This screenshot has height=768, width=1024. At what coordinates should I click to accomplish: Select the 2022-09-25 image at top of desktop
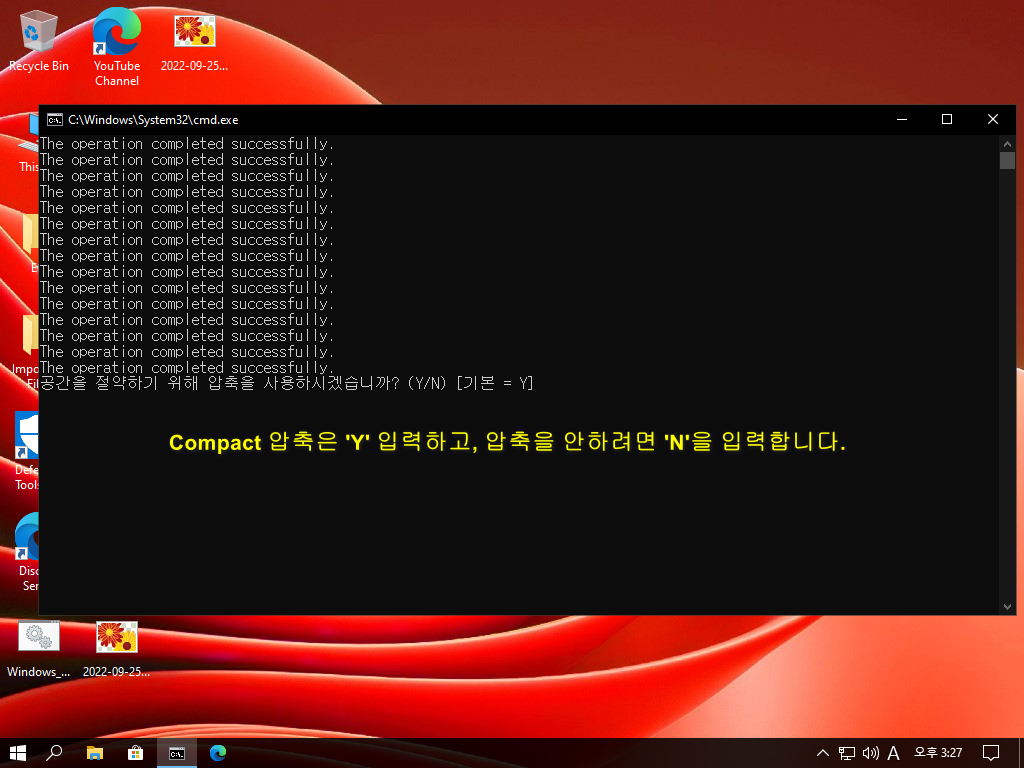(x=194, y=40)
